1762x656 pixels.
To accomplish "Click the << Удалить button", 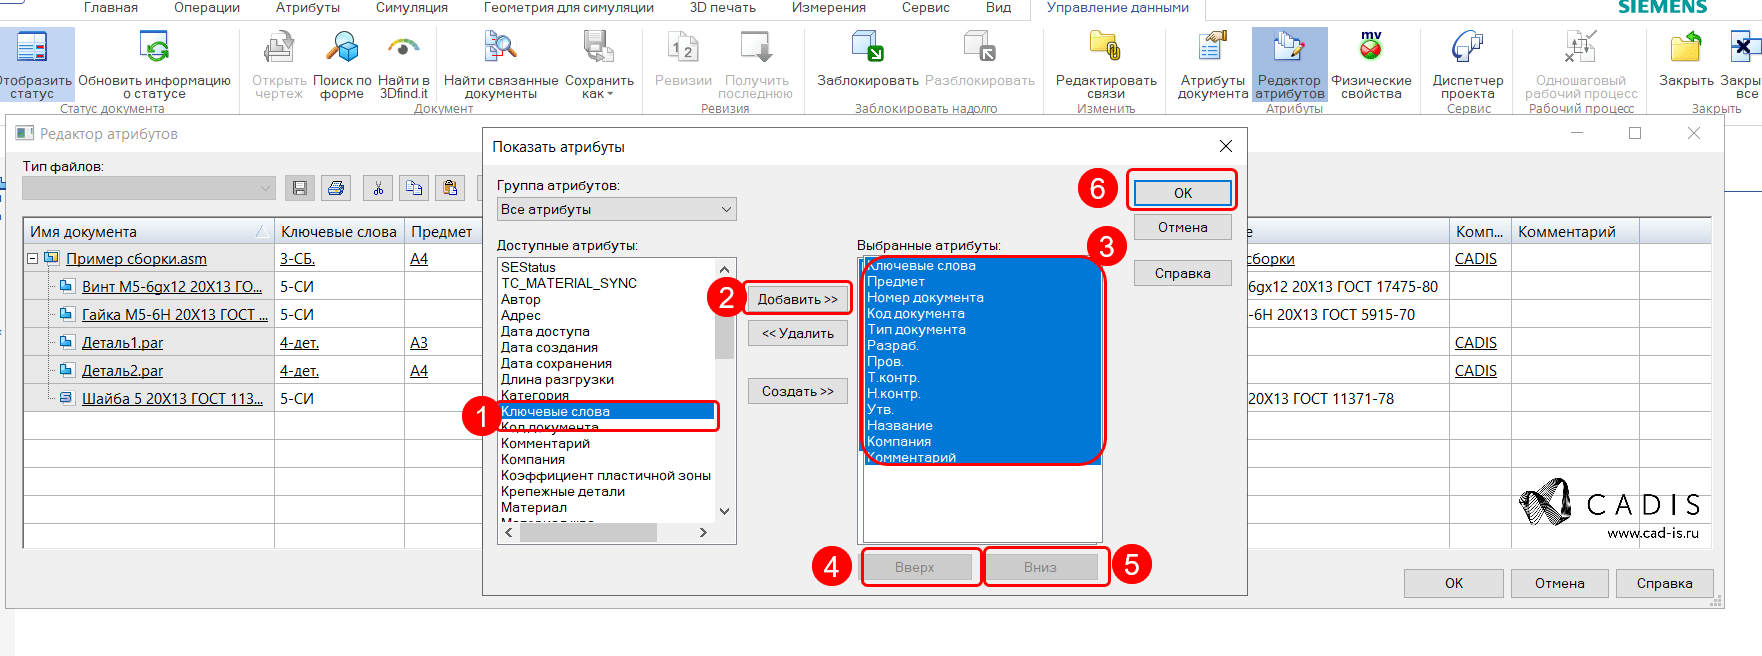I will coord(798,333).
